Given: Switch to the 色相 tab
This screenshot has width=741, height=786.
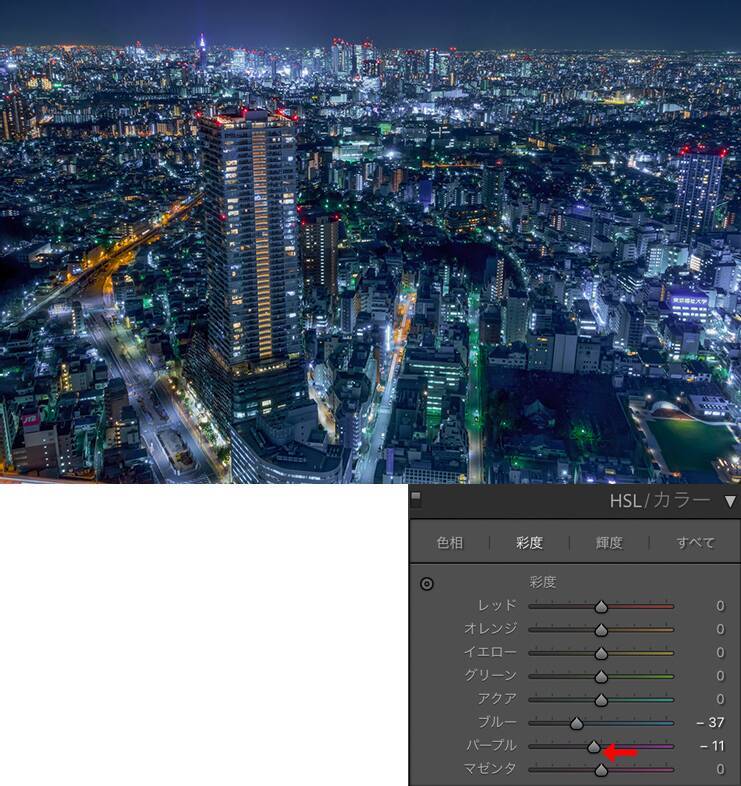Looking at the screenshot, I should point(450,543).
